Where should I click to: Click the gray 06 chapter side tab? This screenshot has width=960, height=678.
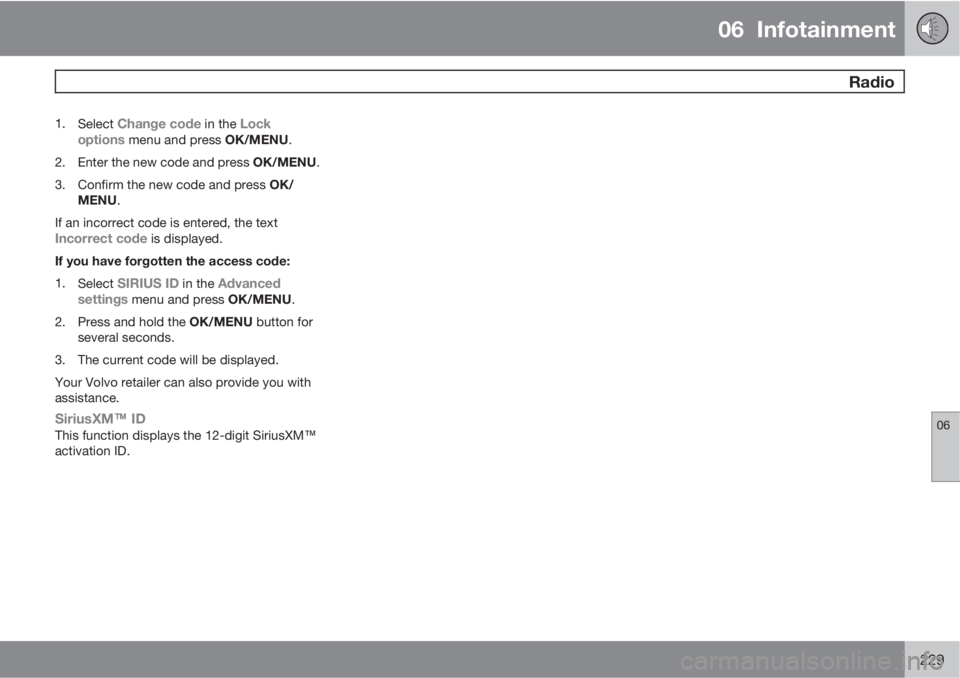[945, 446]
